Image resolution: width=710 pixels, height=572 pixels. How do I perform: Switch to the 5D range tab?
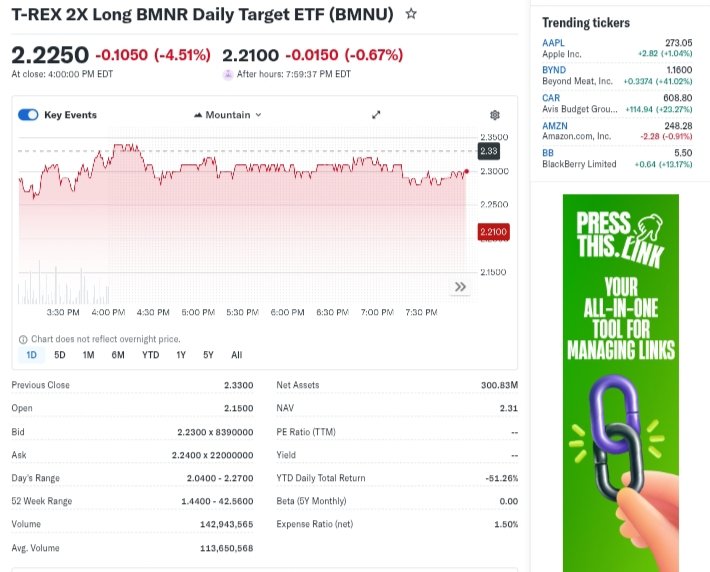tap(60, 355)
